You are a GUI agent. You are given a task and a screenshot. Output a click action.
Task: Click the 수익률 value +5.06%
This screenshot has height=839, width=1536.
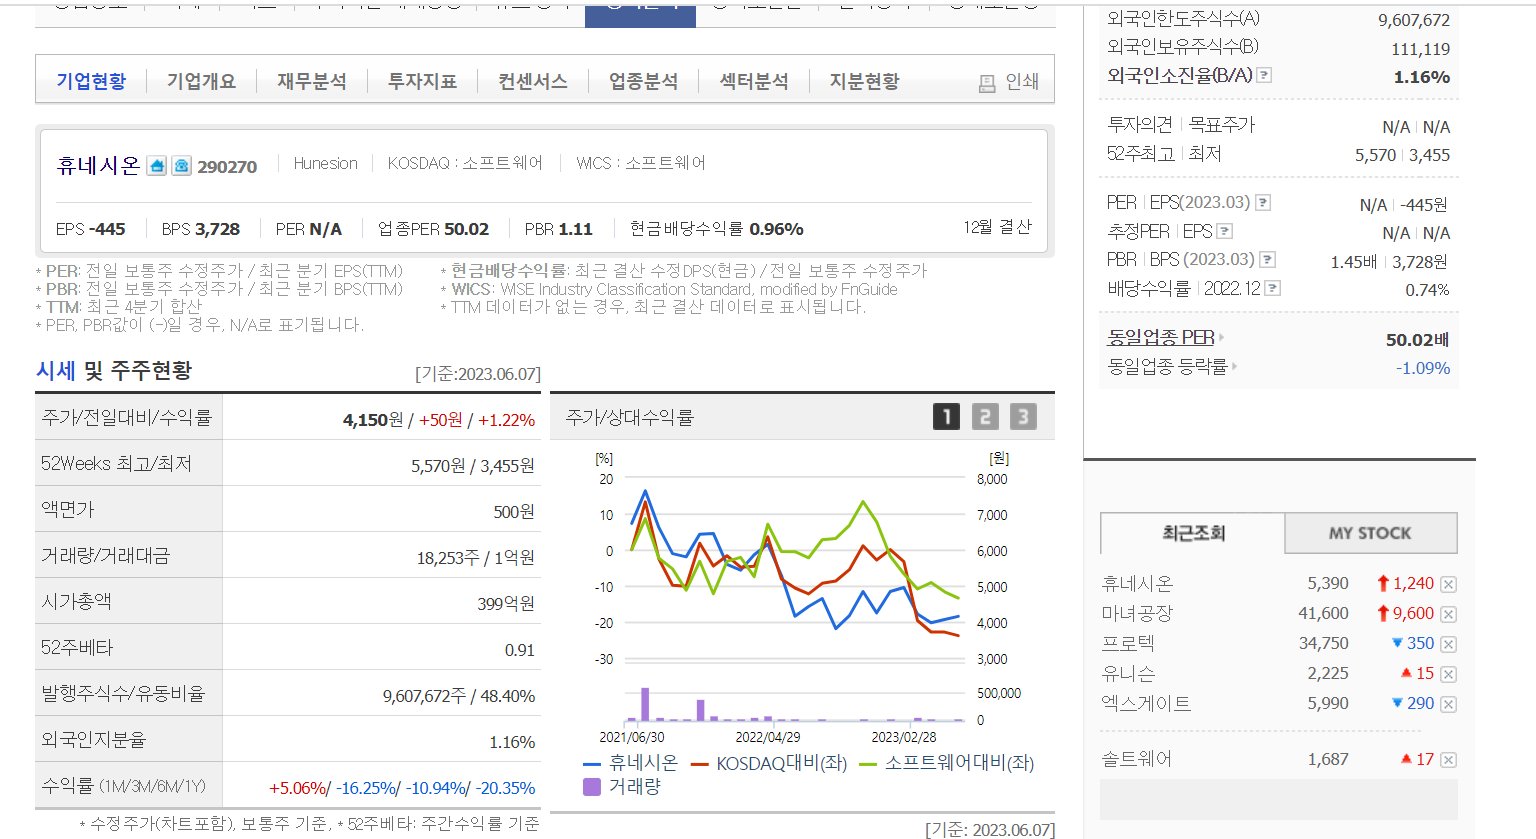tap(298, 788)
